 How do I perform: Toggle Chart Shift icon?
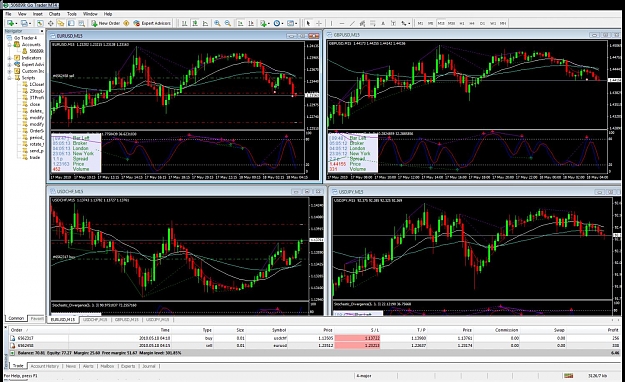(251, 24)
